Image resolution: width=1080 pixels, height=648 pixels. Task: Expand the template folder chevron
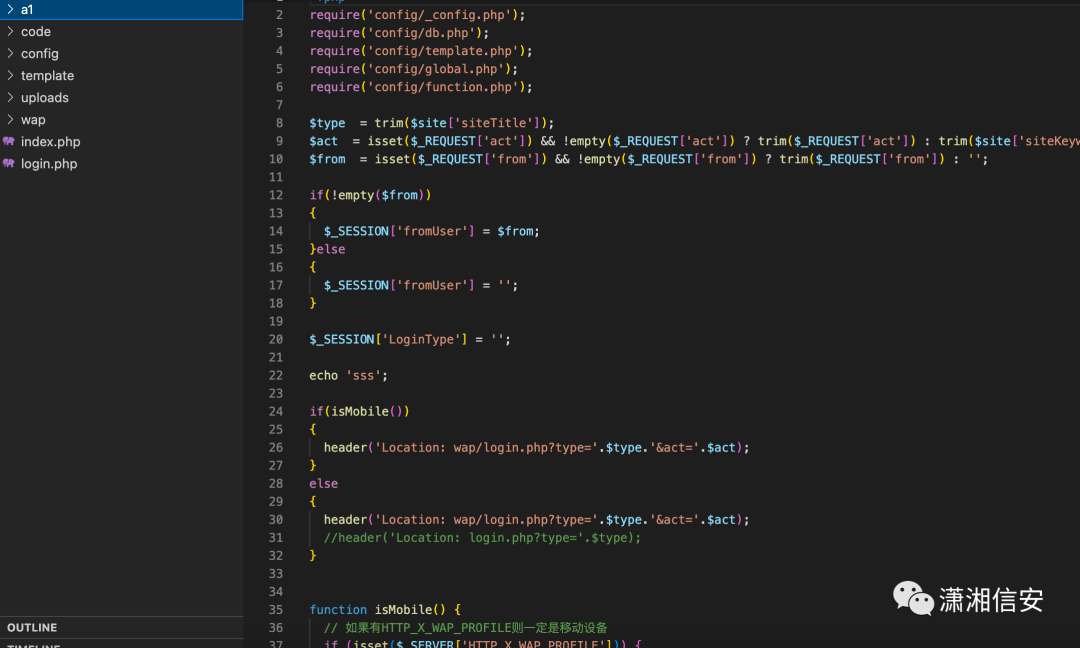(x=10, y=75)
